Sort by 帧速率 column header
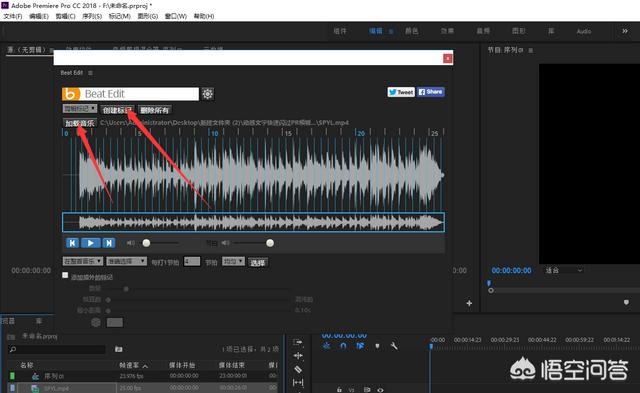Image resolution: width=640 pixels, height=393 pixels. click(x=129, y=365)
